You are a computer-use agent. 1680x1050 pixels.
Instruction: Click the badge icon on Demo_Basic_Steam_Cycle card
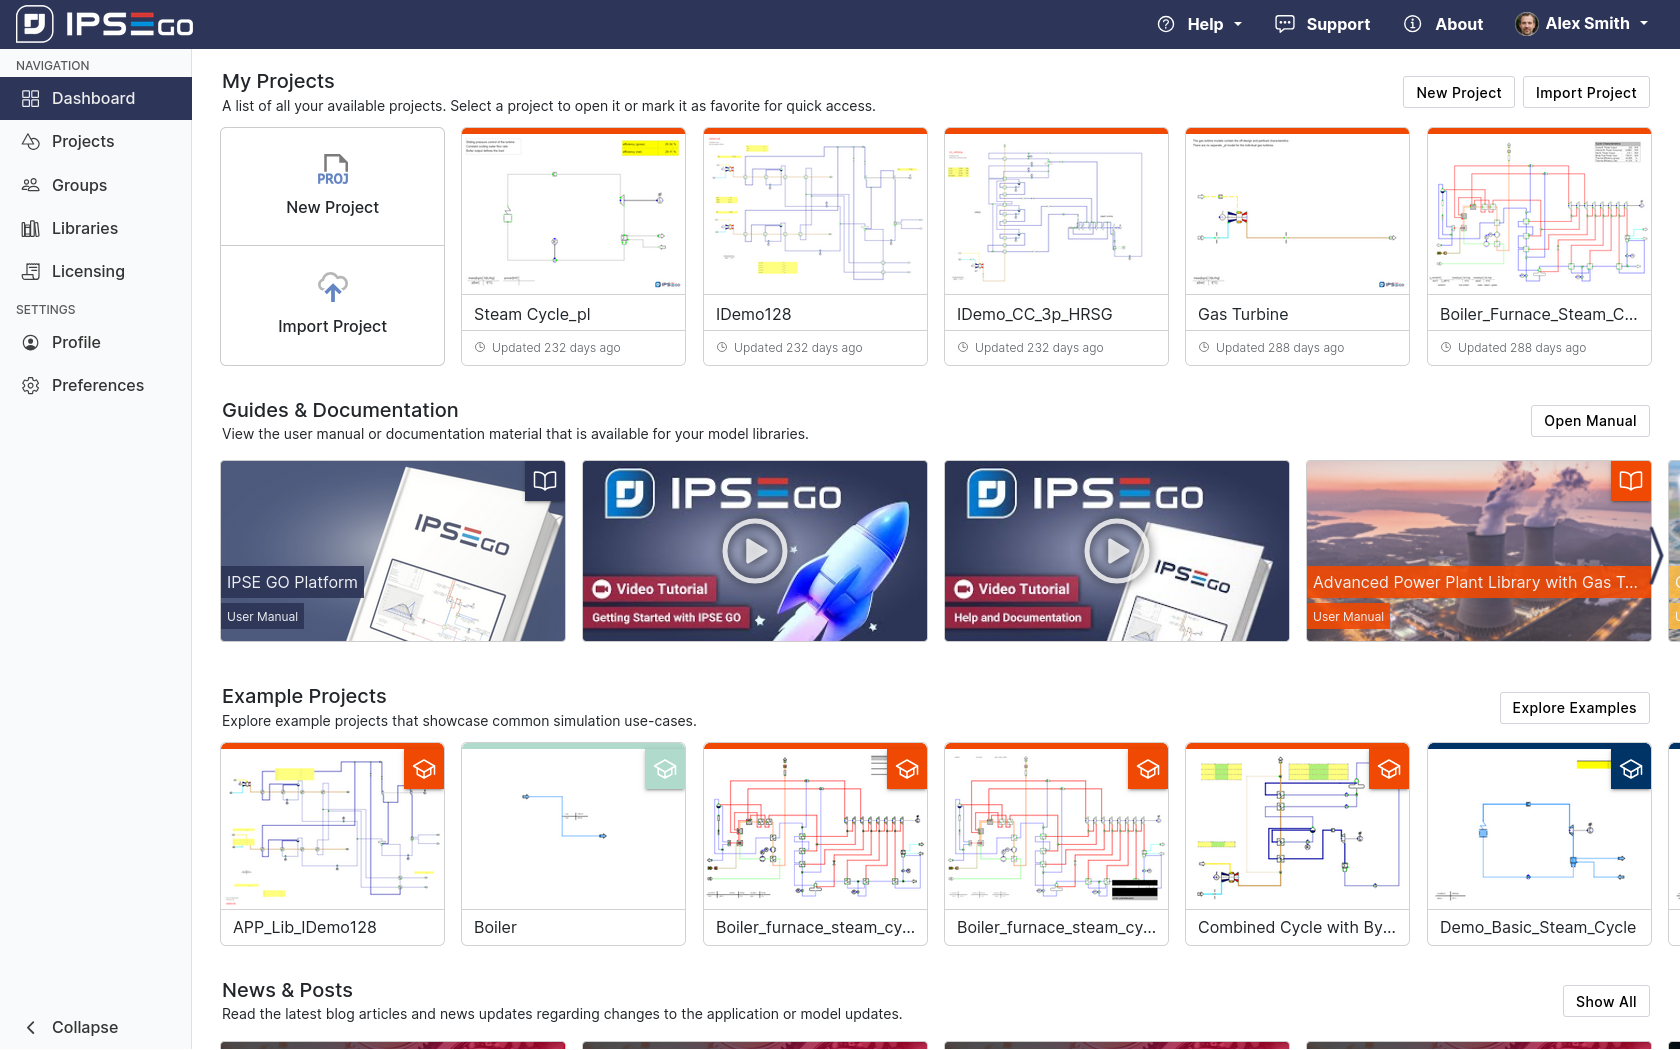[1631, 769]
